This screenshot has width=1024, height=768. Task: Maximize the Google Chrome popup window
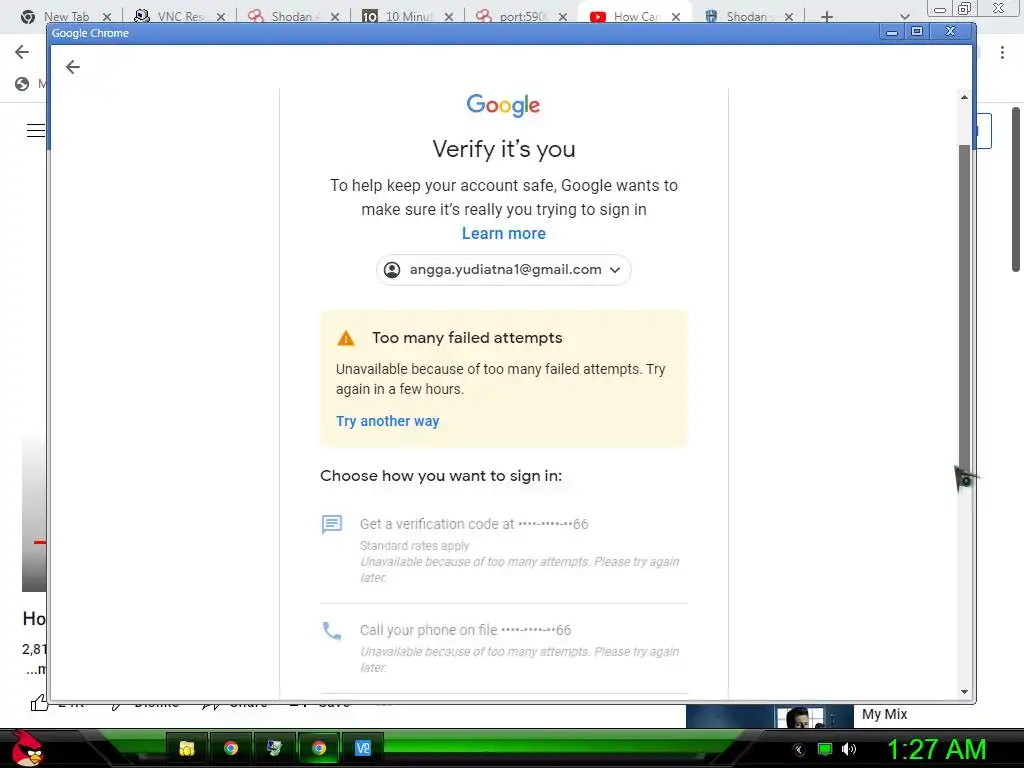917,31
